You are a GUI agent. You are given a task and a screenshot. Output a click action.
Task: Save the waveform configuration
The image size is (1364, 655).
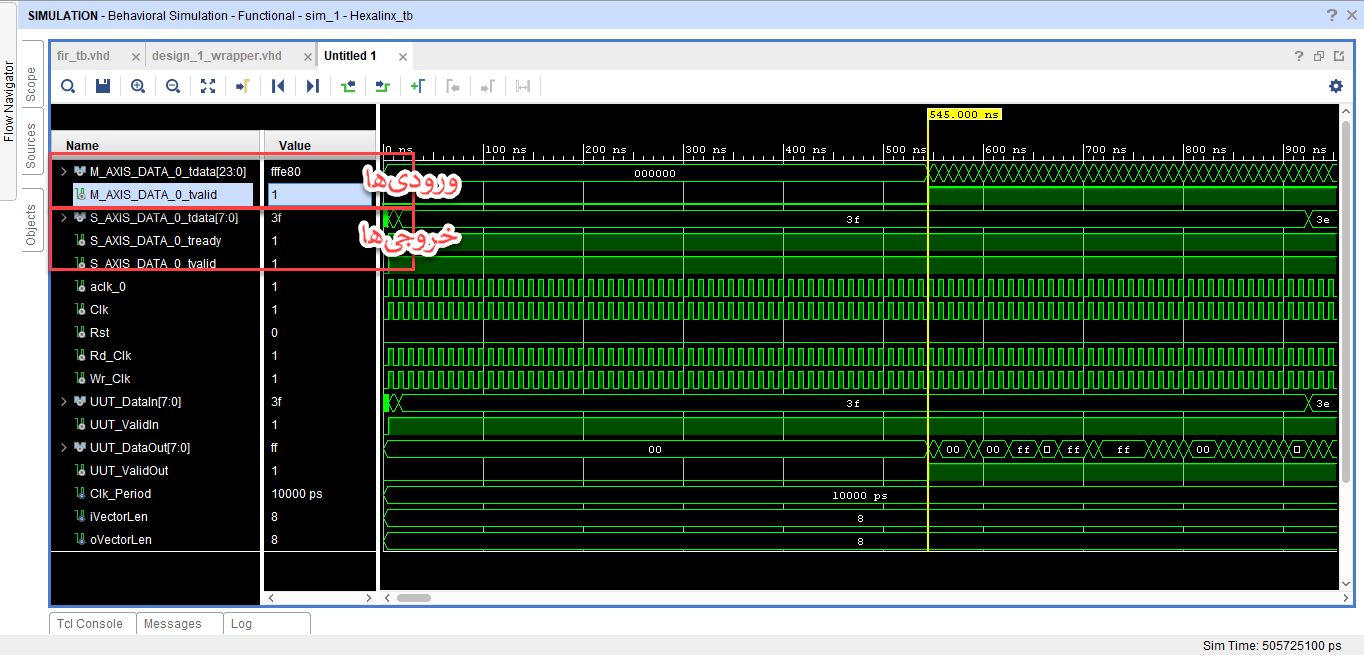103,87
